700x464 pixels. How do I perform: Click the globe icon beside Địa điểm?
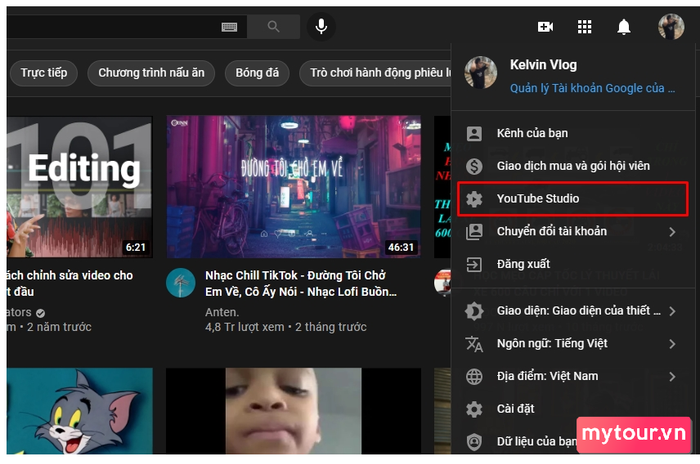tap(474, 376)
